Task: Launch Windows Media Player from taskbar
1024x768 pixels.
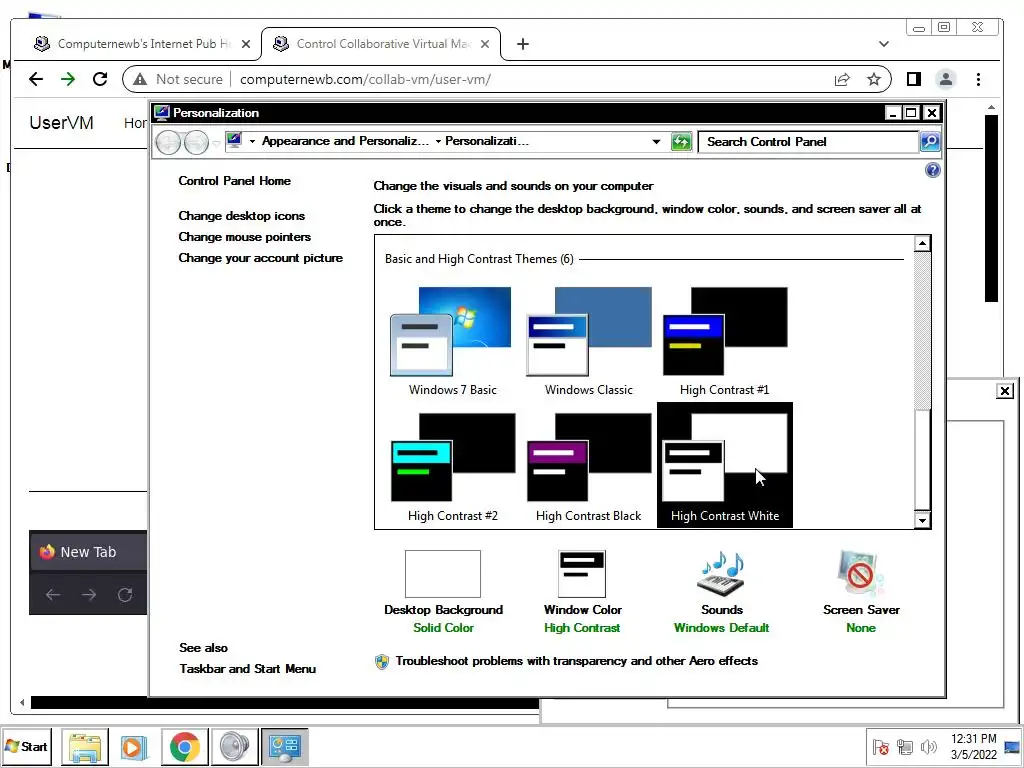Action: 134,747
